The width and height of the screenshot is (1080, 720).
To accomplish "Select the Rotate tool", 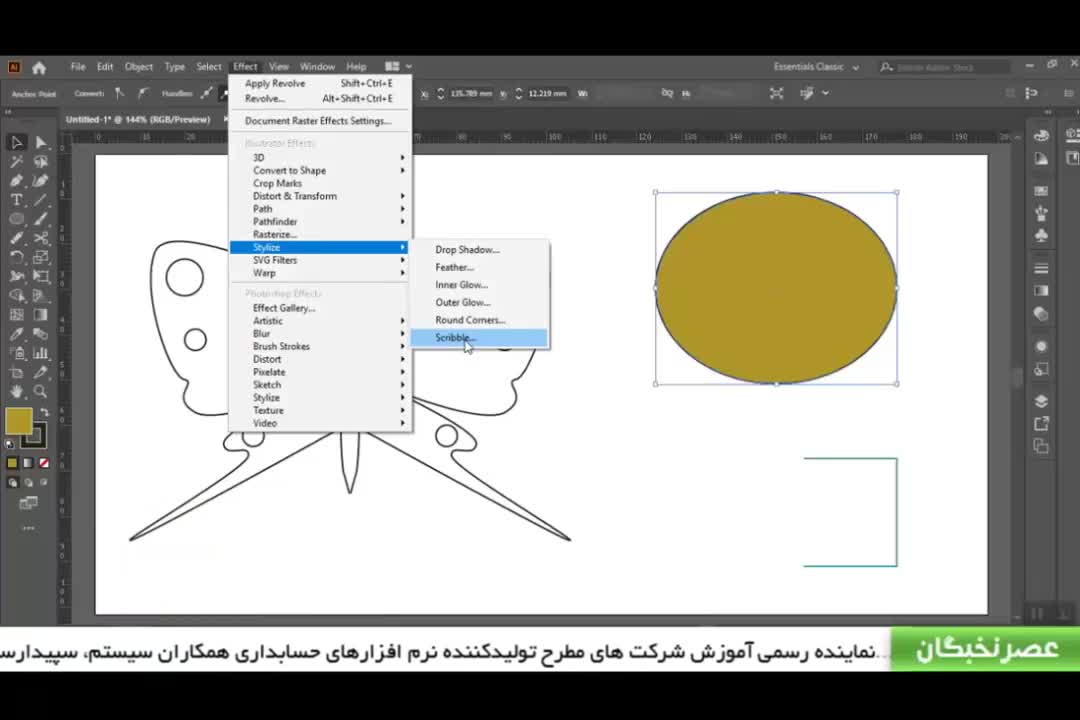I will [x=17, y=257].
